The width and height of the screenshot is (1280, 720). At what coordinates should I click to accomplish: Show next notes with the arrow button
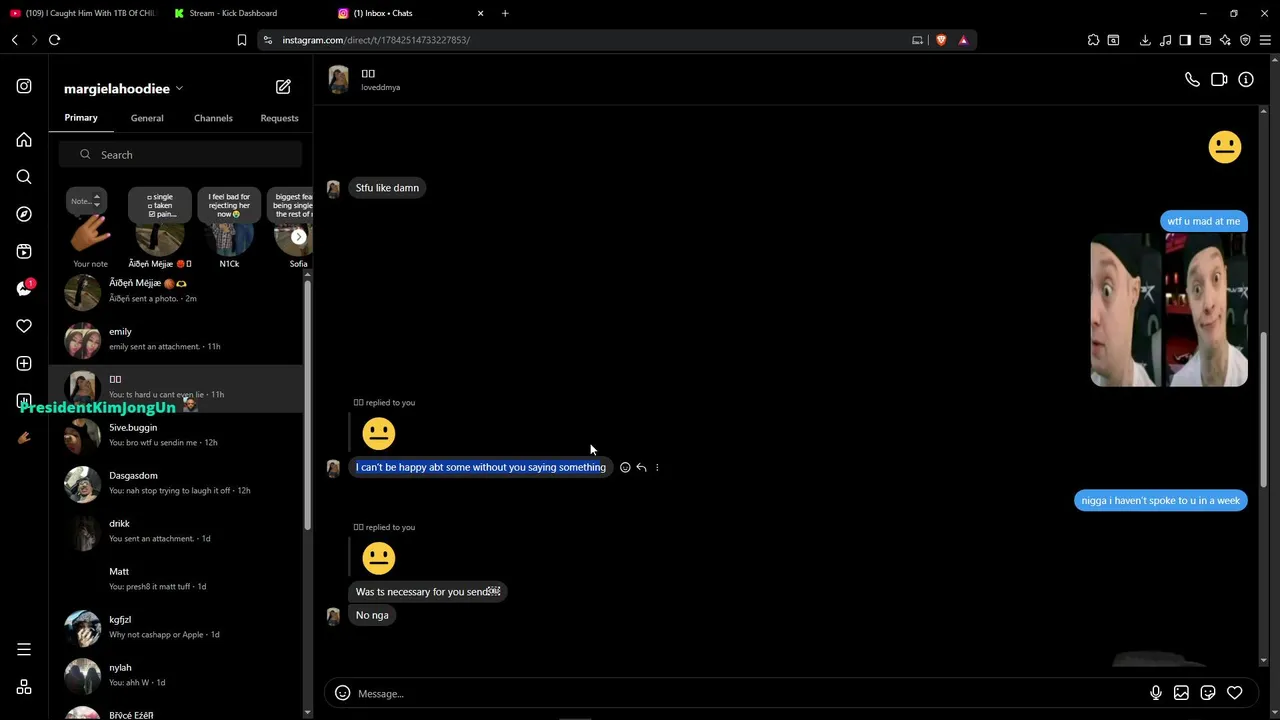298,237
